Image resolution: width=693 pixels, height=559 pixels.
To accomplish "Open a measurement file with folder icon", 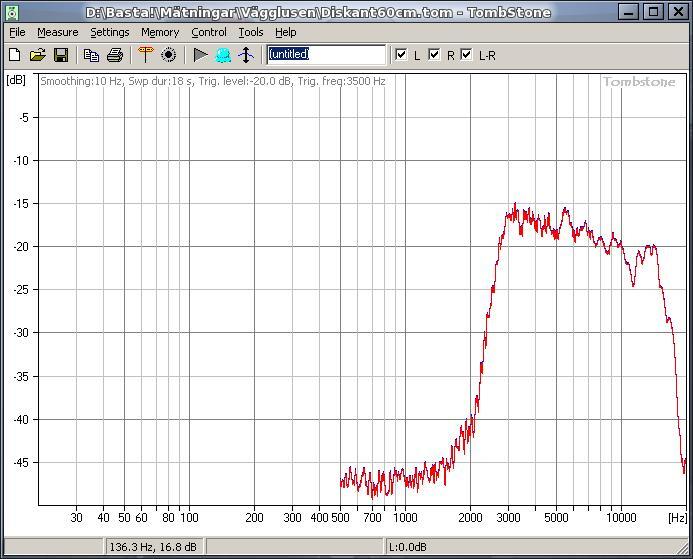I will point(37,55).
